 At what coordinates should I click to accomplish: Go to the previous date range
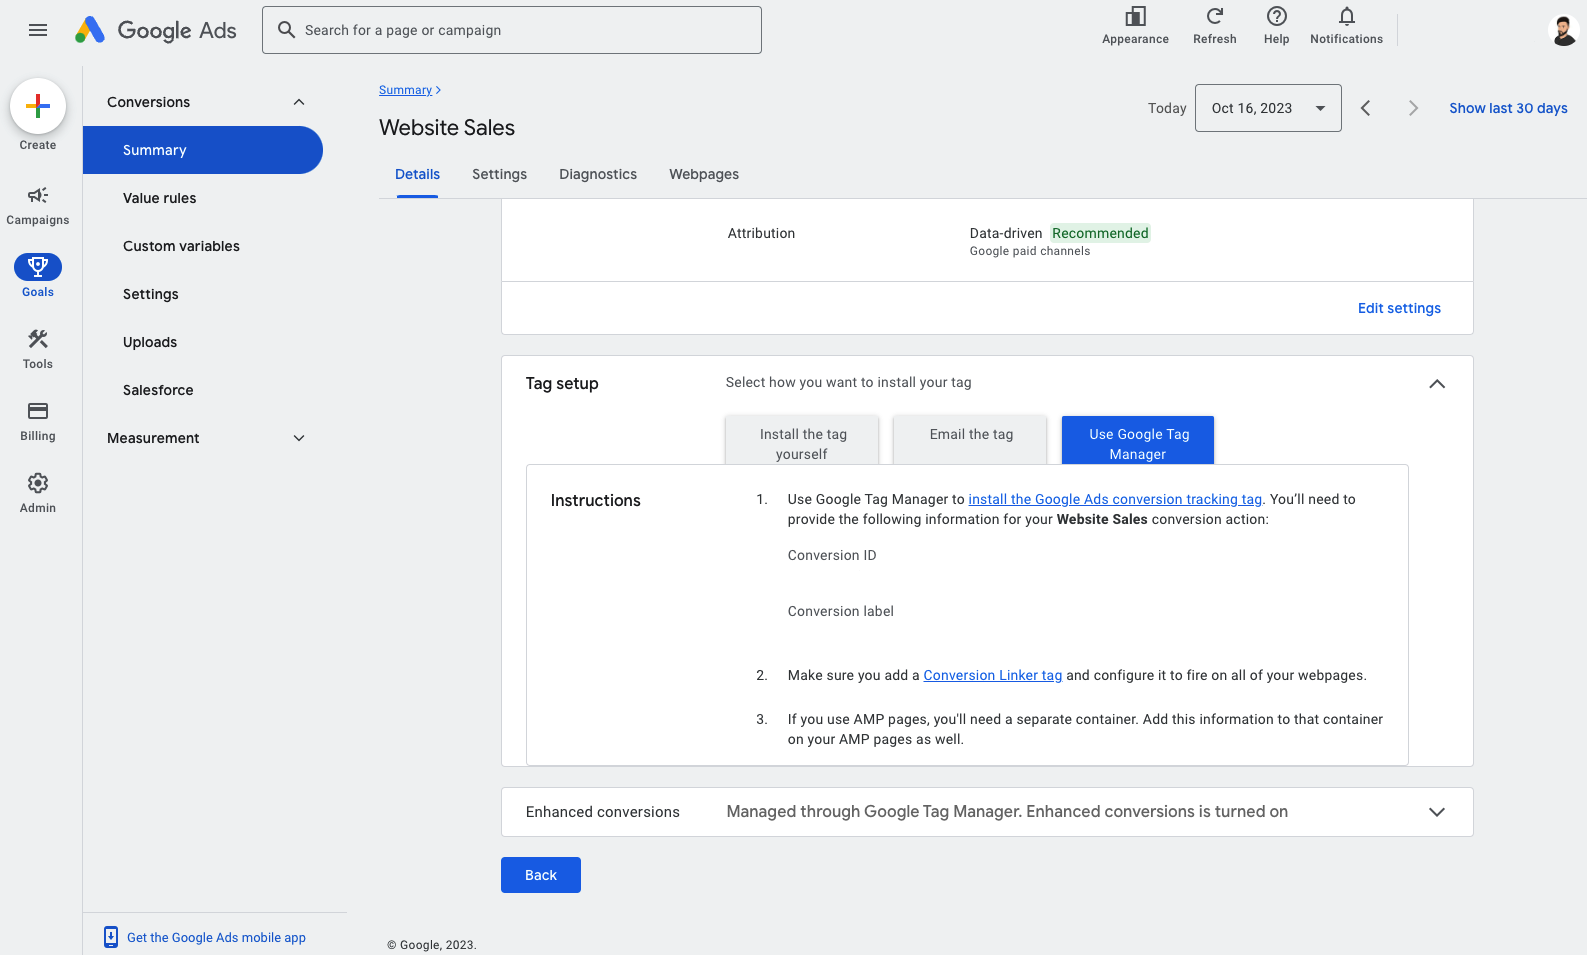tap(1365, 108)
